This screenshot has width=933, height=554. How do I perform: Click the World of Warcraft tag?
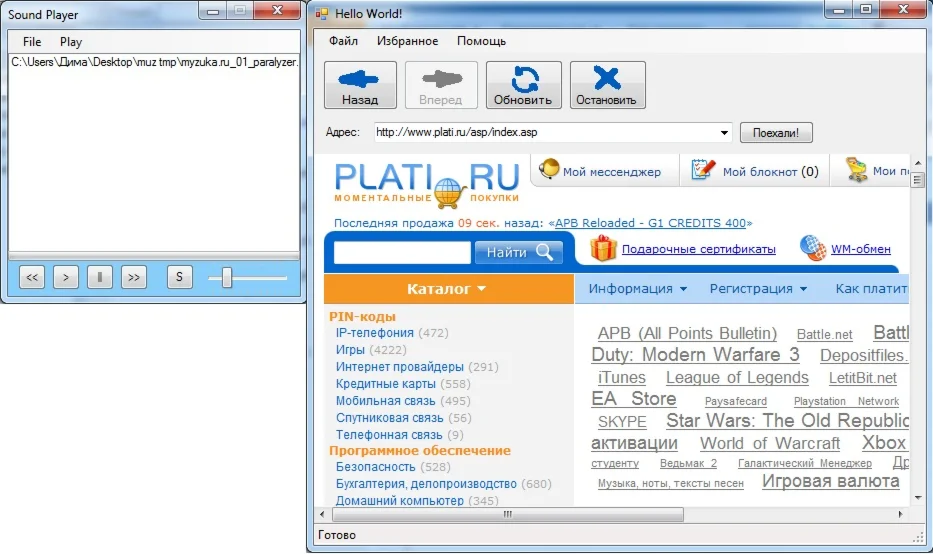point(770,443)
